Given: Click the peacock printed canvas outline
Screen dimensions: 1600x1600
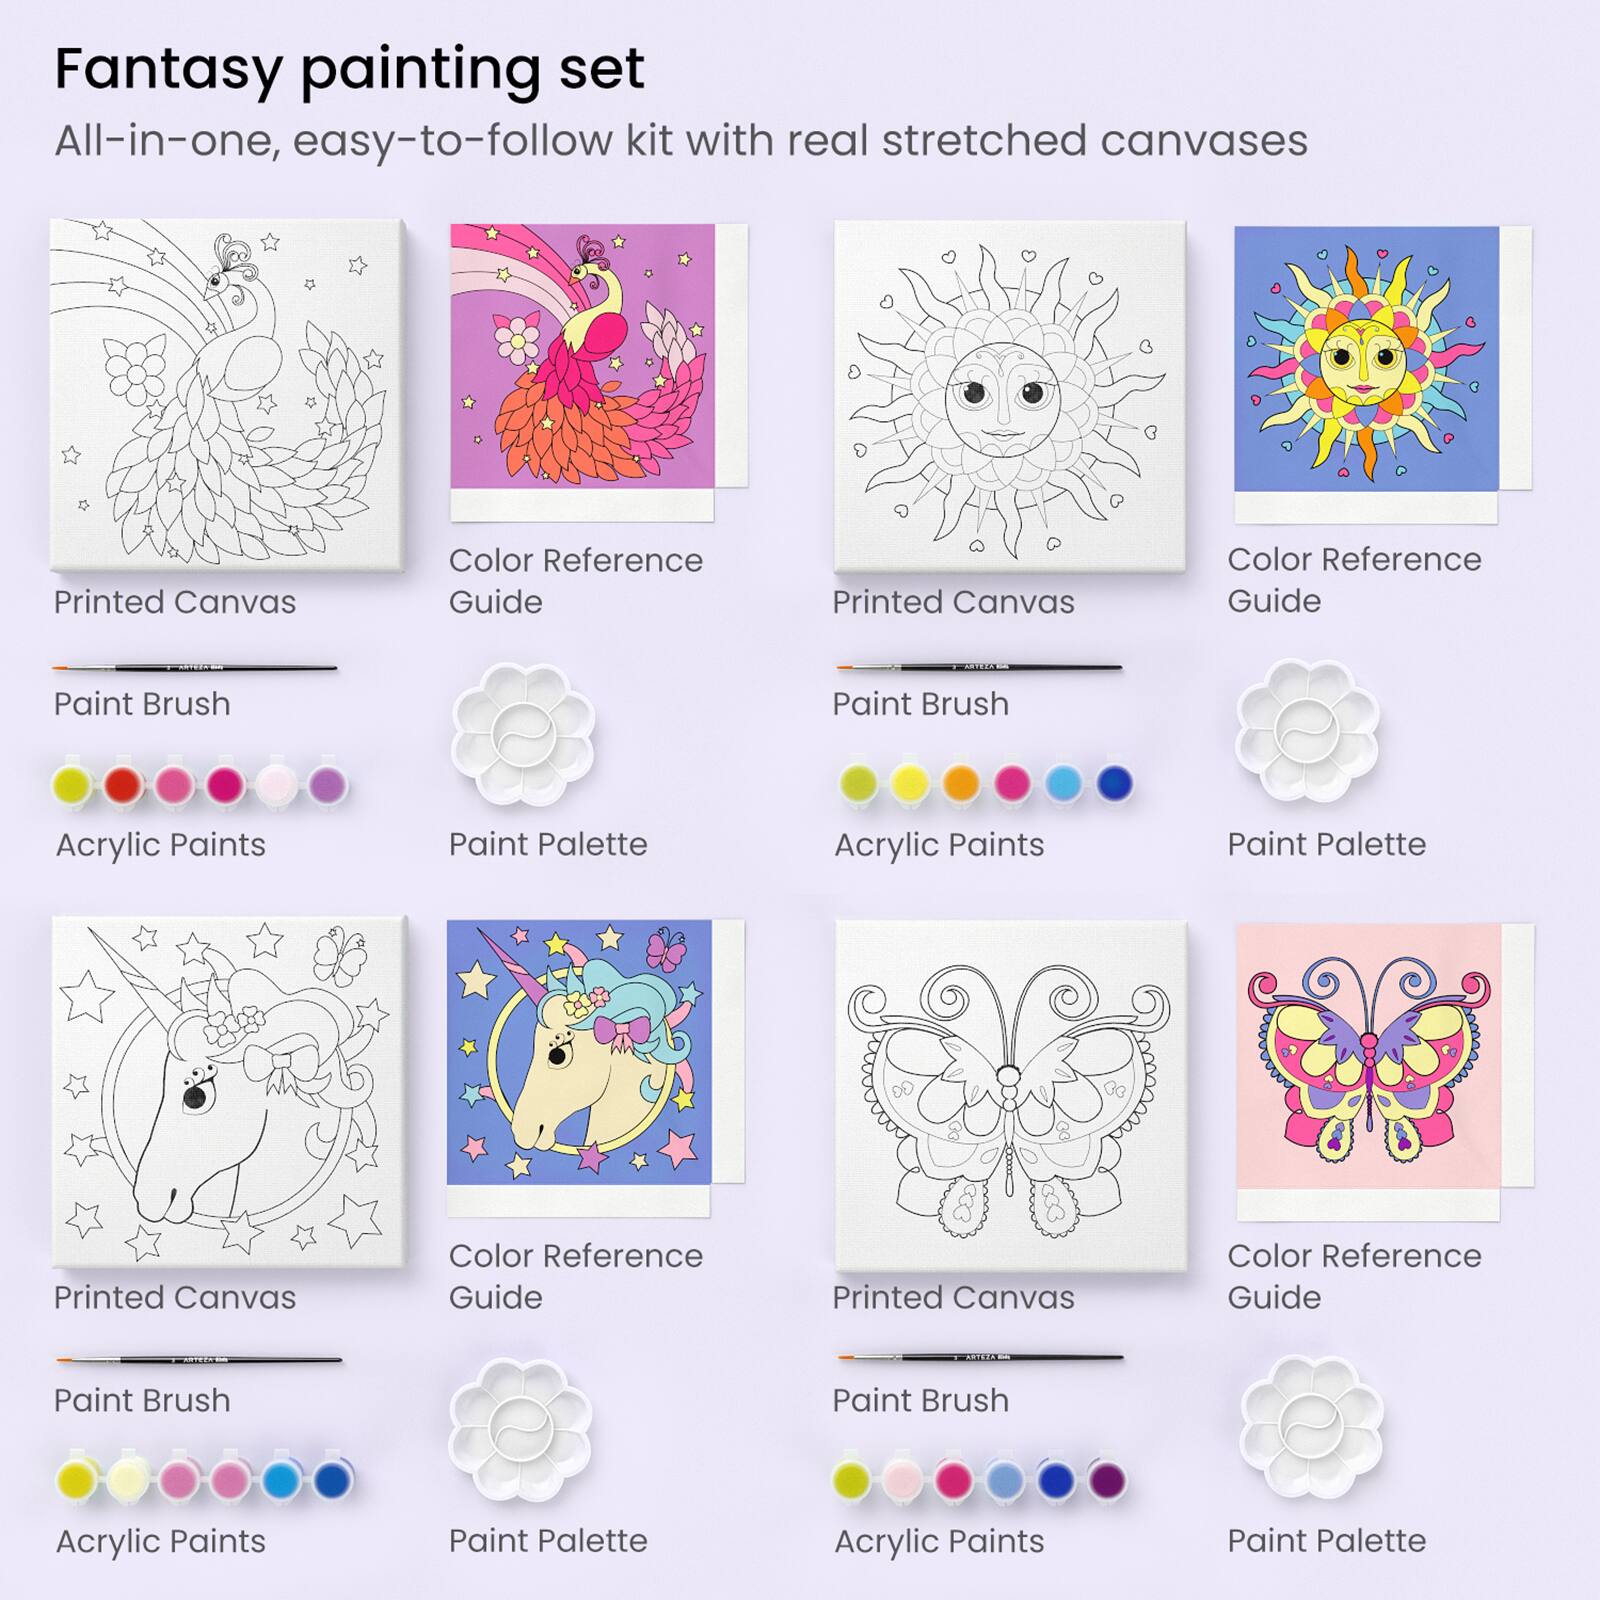Looking at the screenshot, I should click(x=228, y=395).
